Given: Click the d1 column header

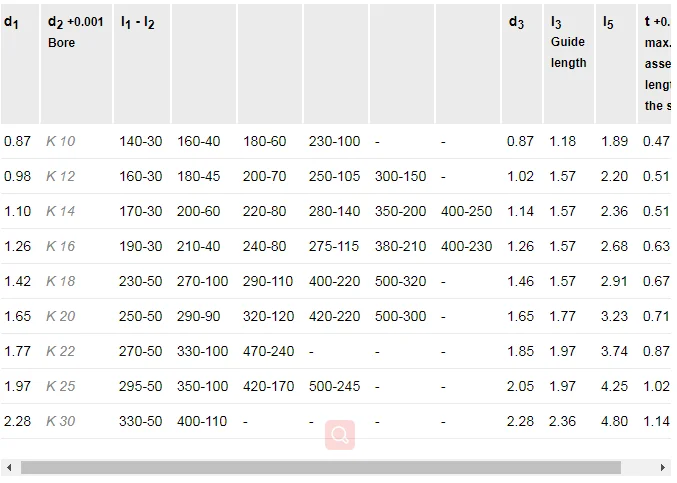Looking at the screenshot, I should point(12,22).
